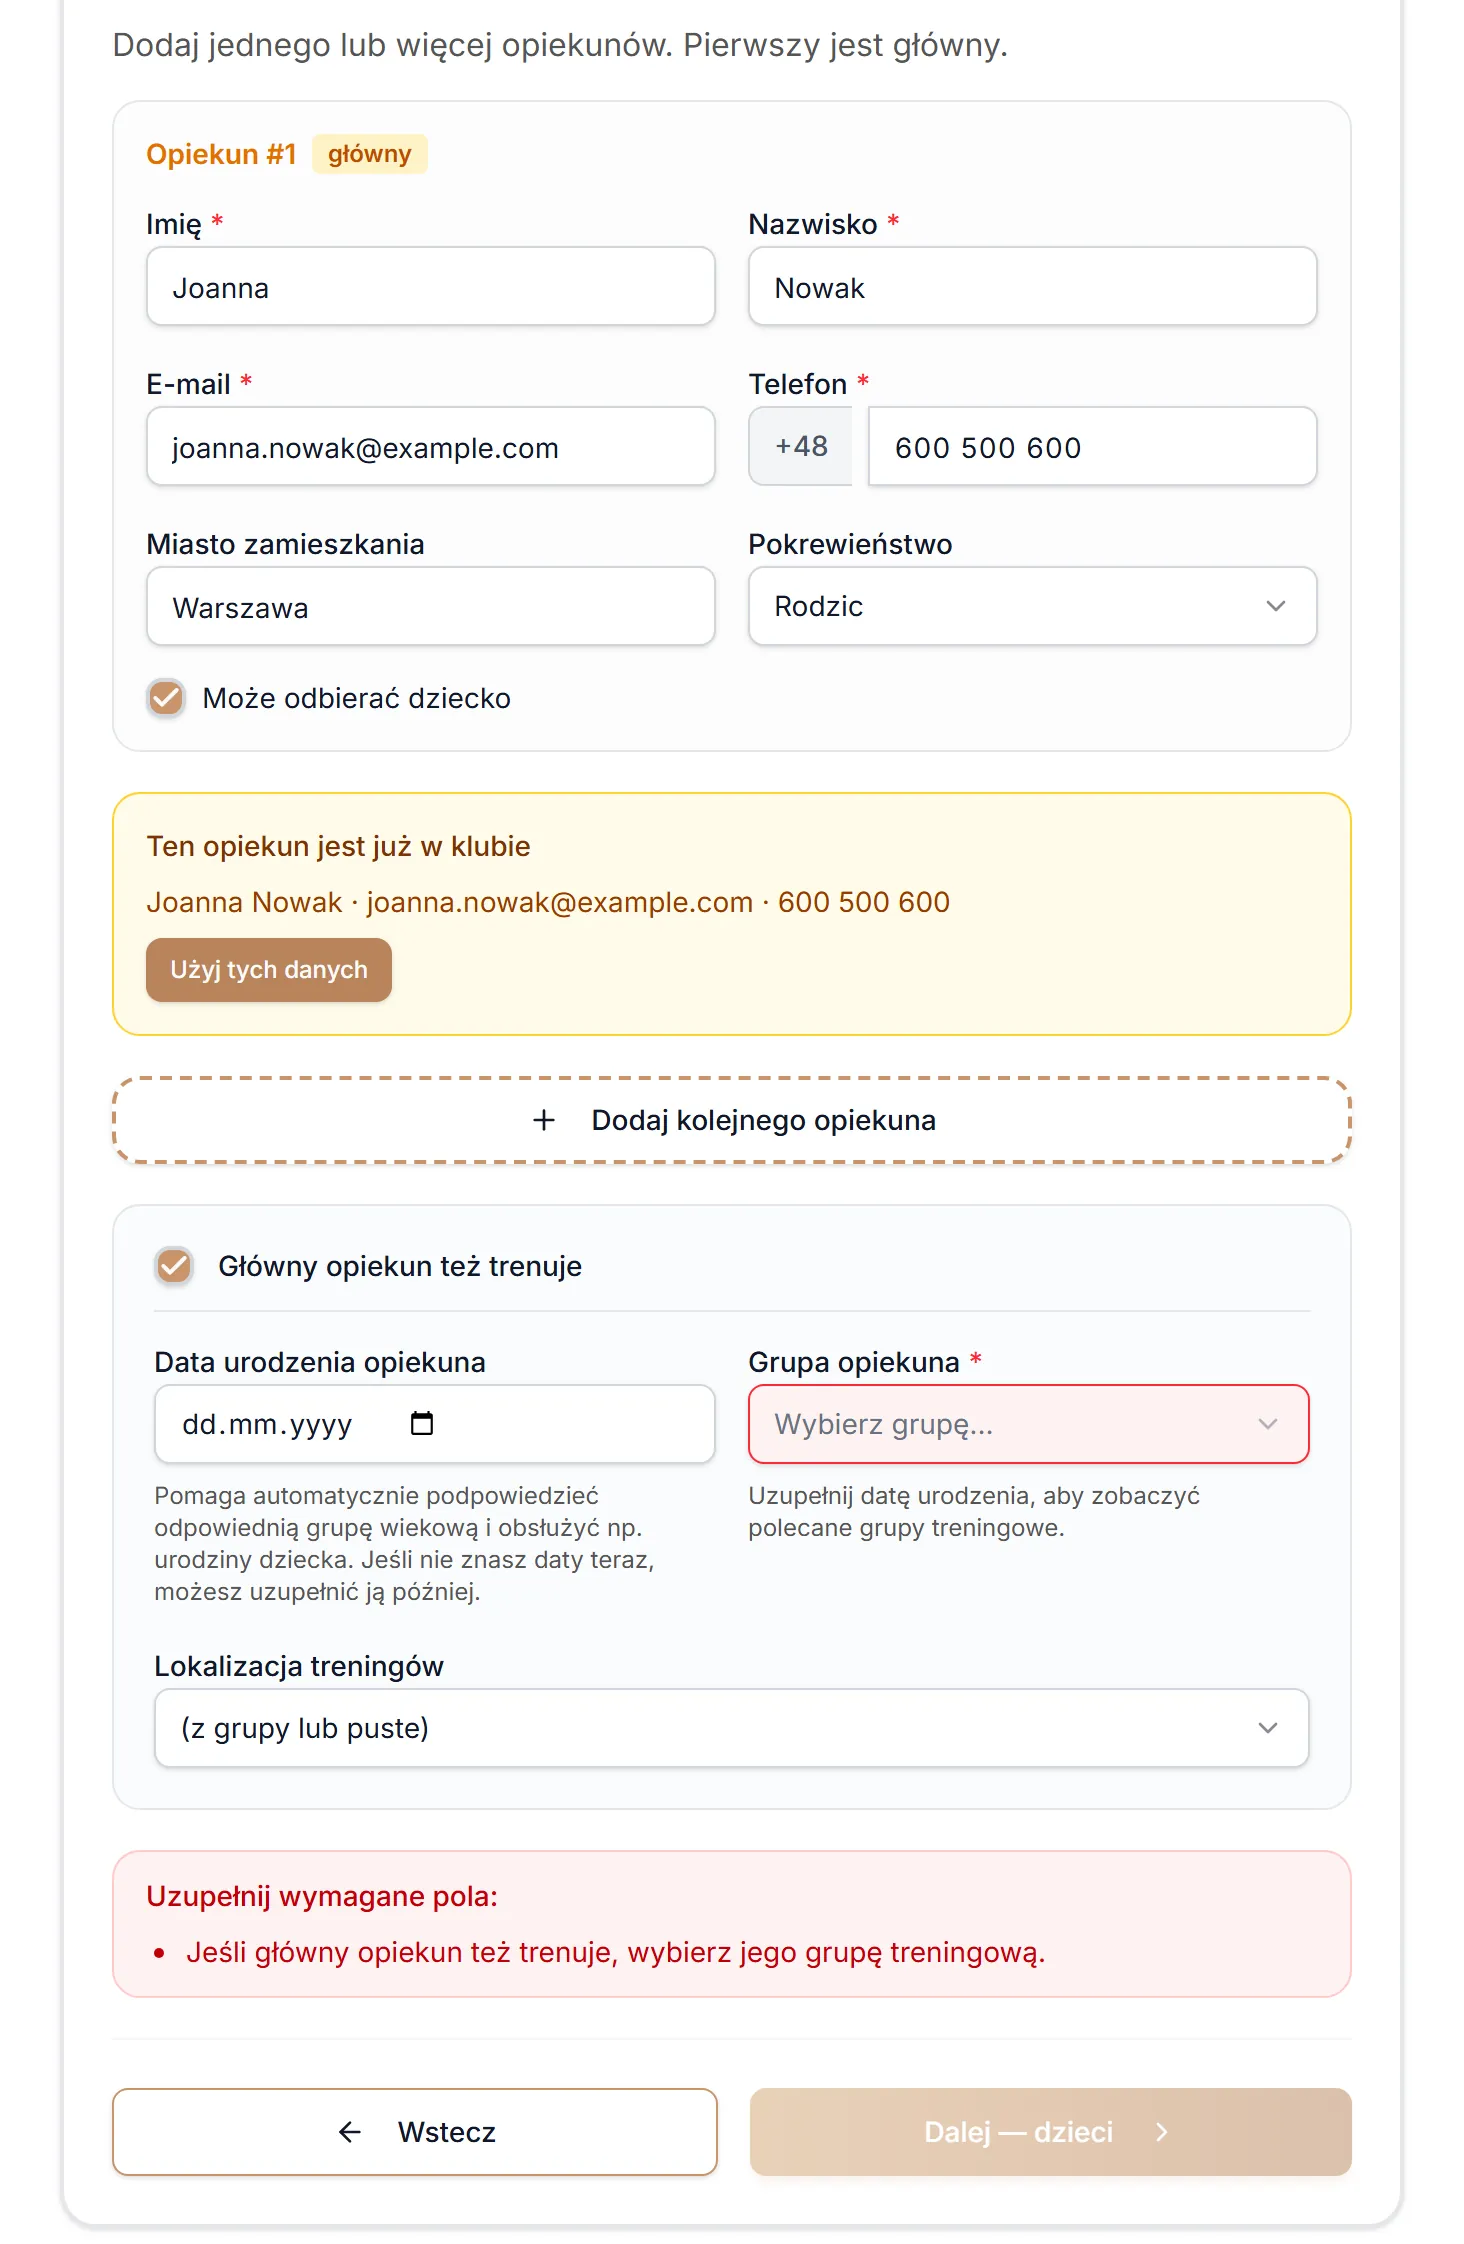Click the Data urodzenia opiekuna date field

pyautogui.click(x=434, y=1424)
